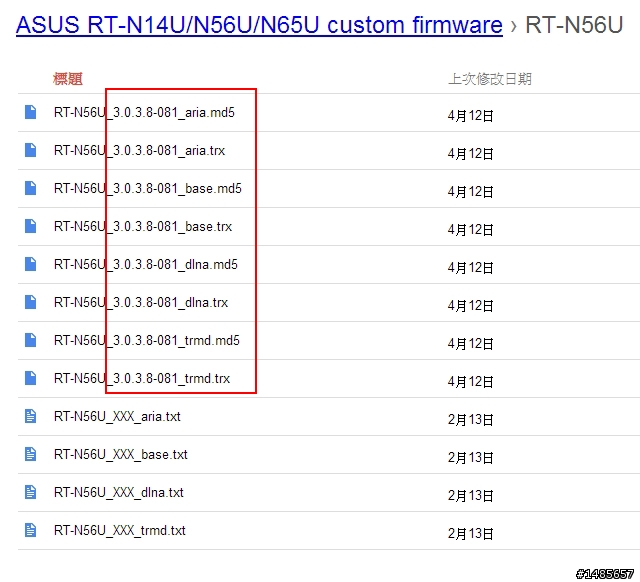Screen dimensions: 640x582
Task: Click 2月13日 date in XXX_trmd.txt row
Action: pos(471,533)
